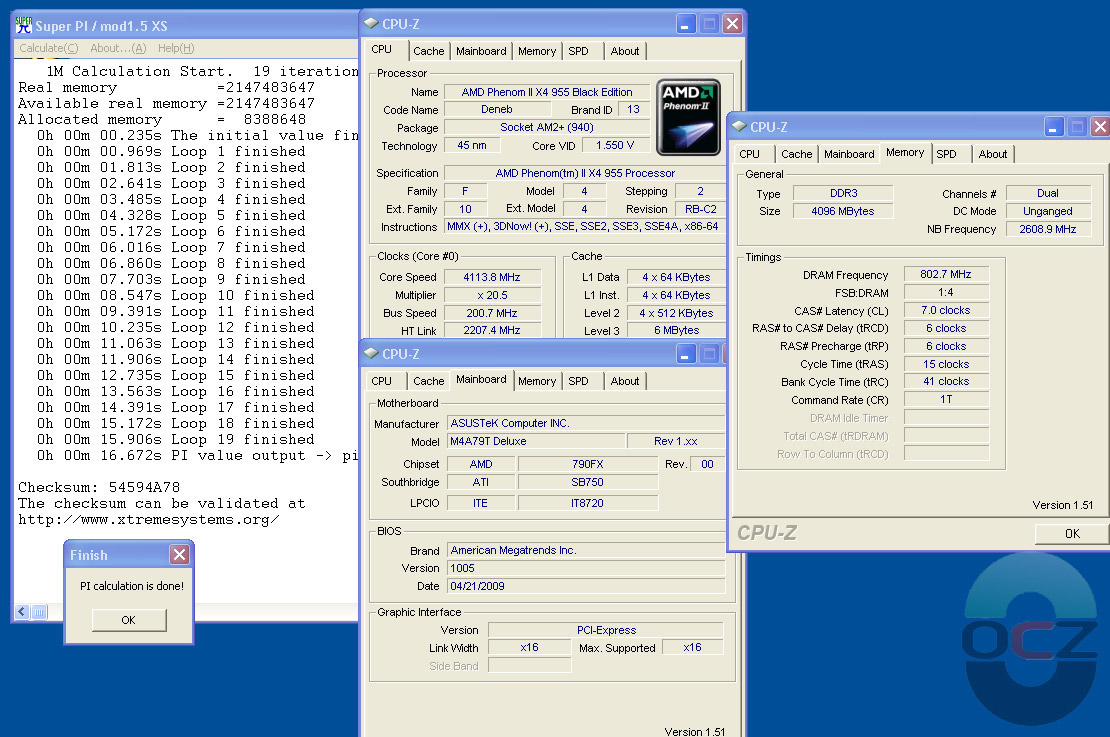Screen dimensions: 1110x737
Task: Close the Finish dialog with X
Action: click(180, 554)
